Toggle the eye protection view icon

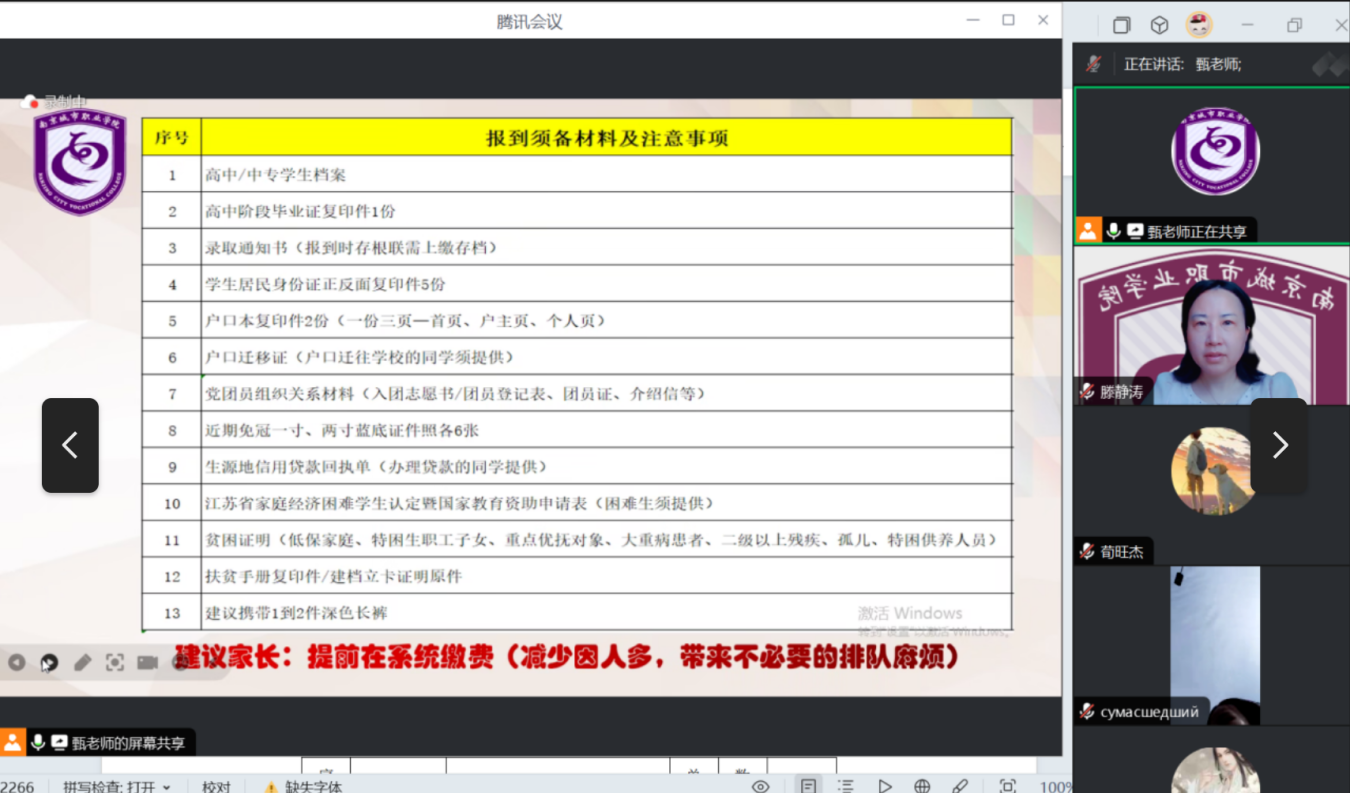pos(761,786)
